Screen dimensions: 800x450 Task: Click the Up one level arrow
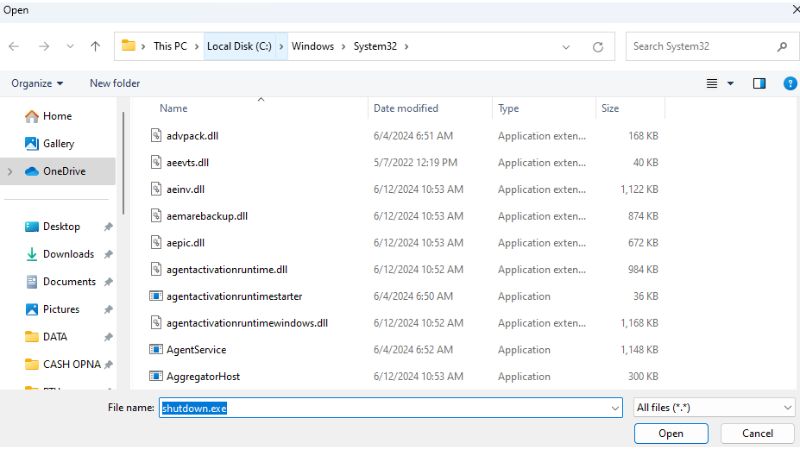point(95,46)
